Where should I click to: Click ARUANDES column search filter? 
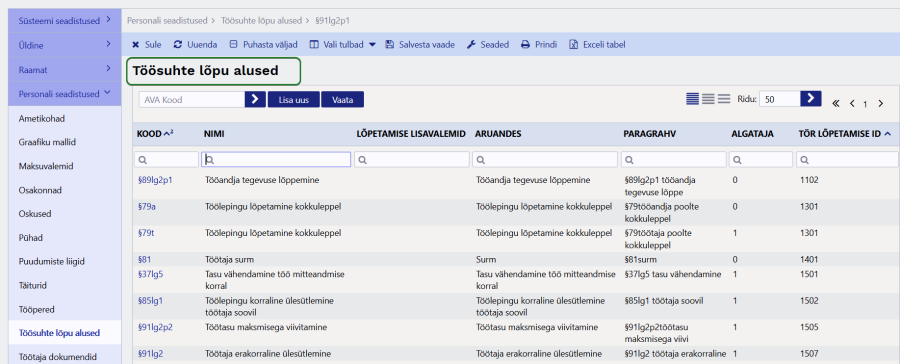click(545, 160)
